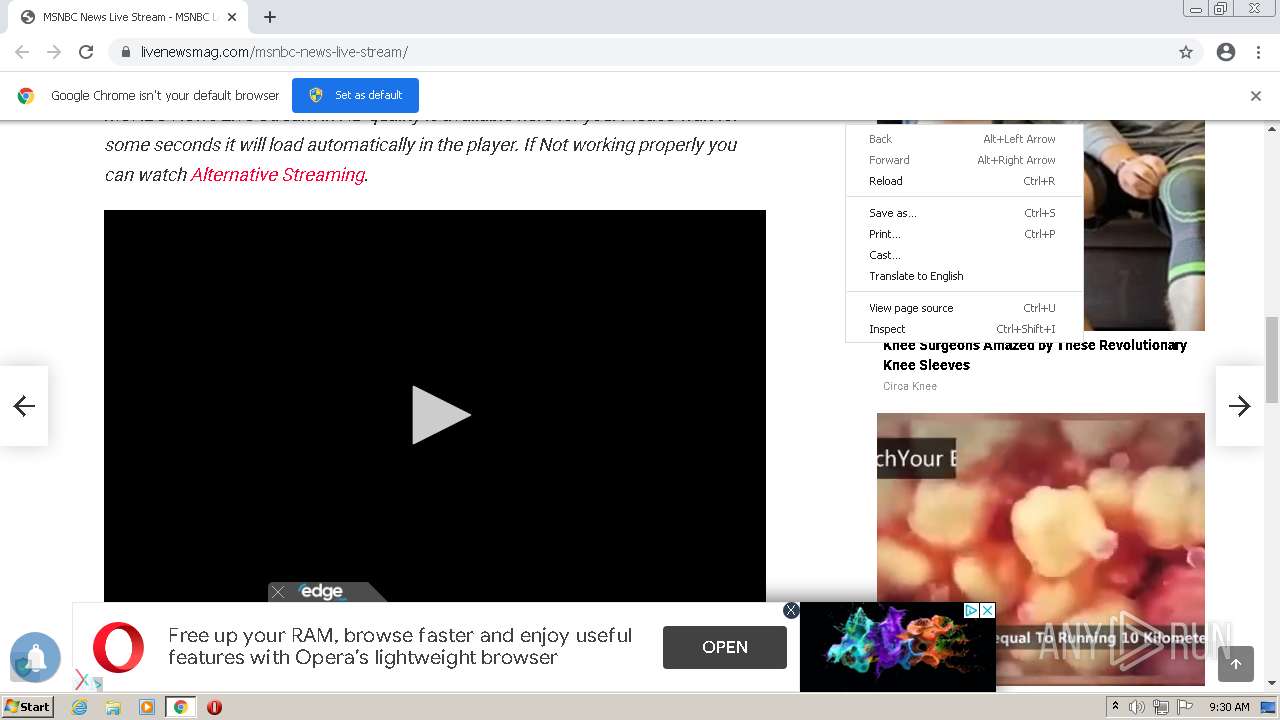
Task: Click the knee sleeve ad image
Action: [x=1143, y=226]
